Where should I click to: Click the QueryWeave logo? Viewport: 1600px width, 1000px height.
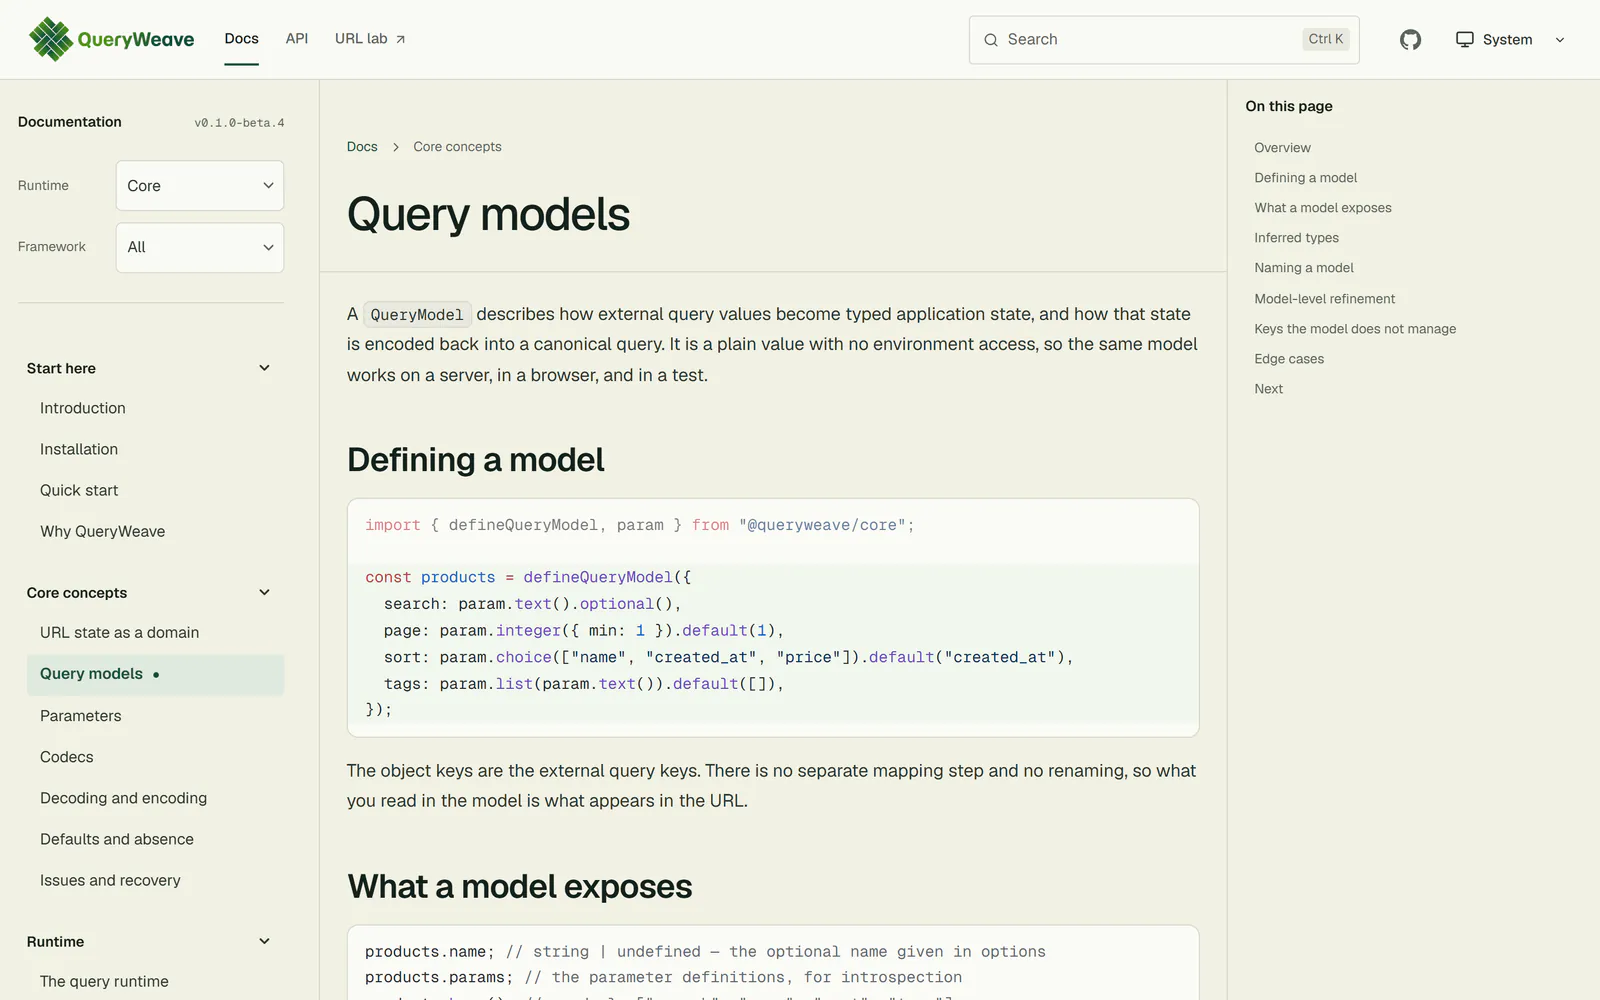112,39
